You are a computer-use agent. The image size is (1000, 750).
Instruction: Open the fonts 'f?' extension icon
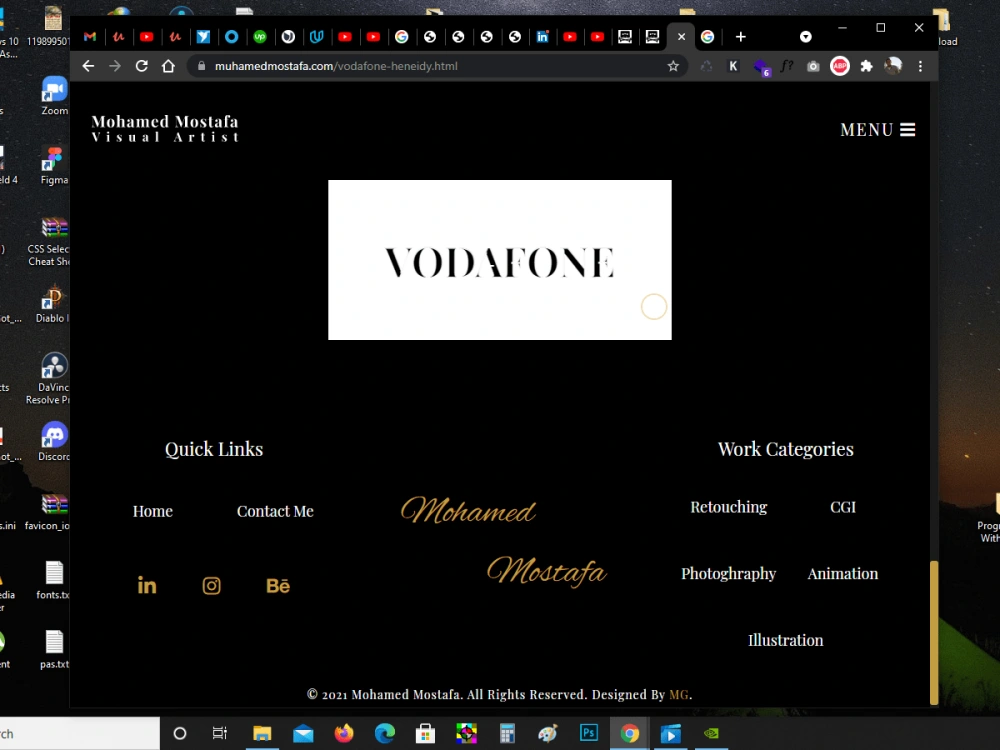click(x=787, y=66)
